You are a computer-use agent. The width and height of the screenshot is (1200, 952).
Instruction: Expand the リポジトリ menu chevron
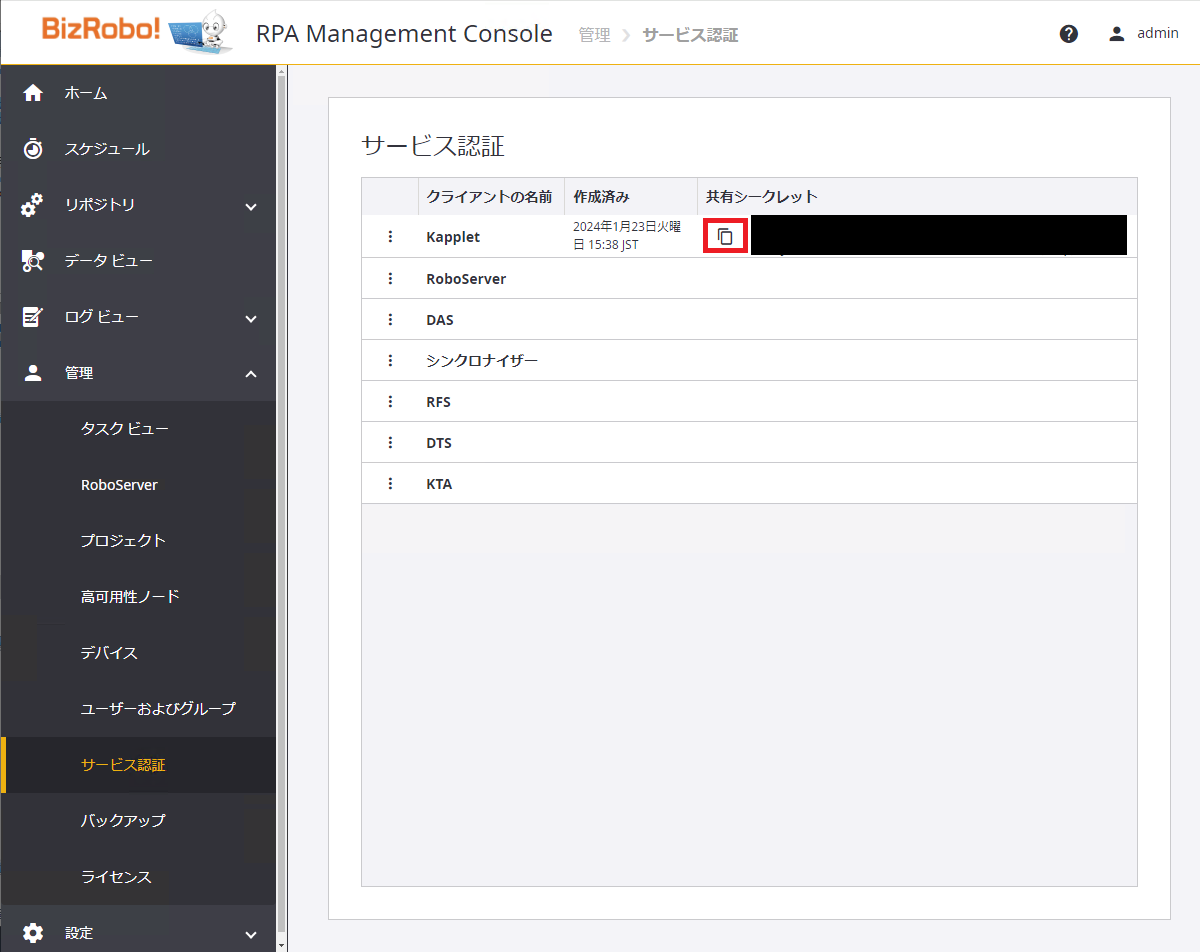click(251, 206)
